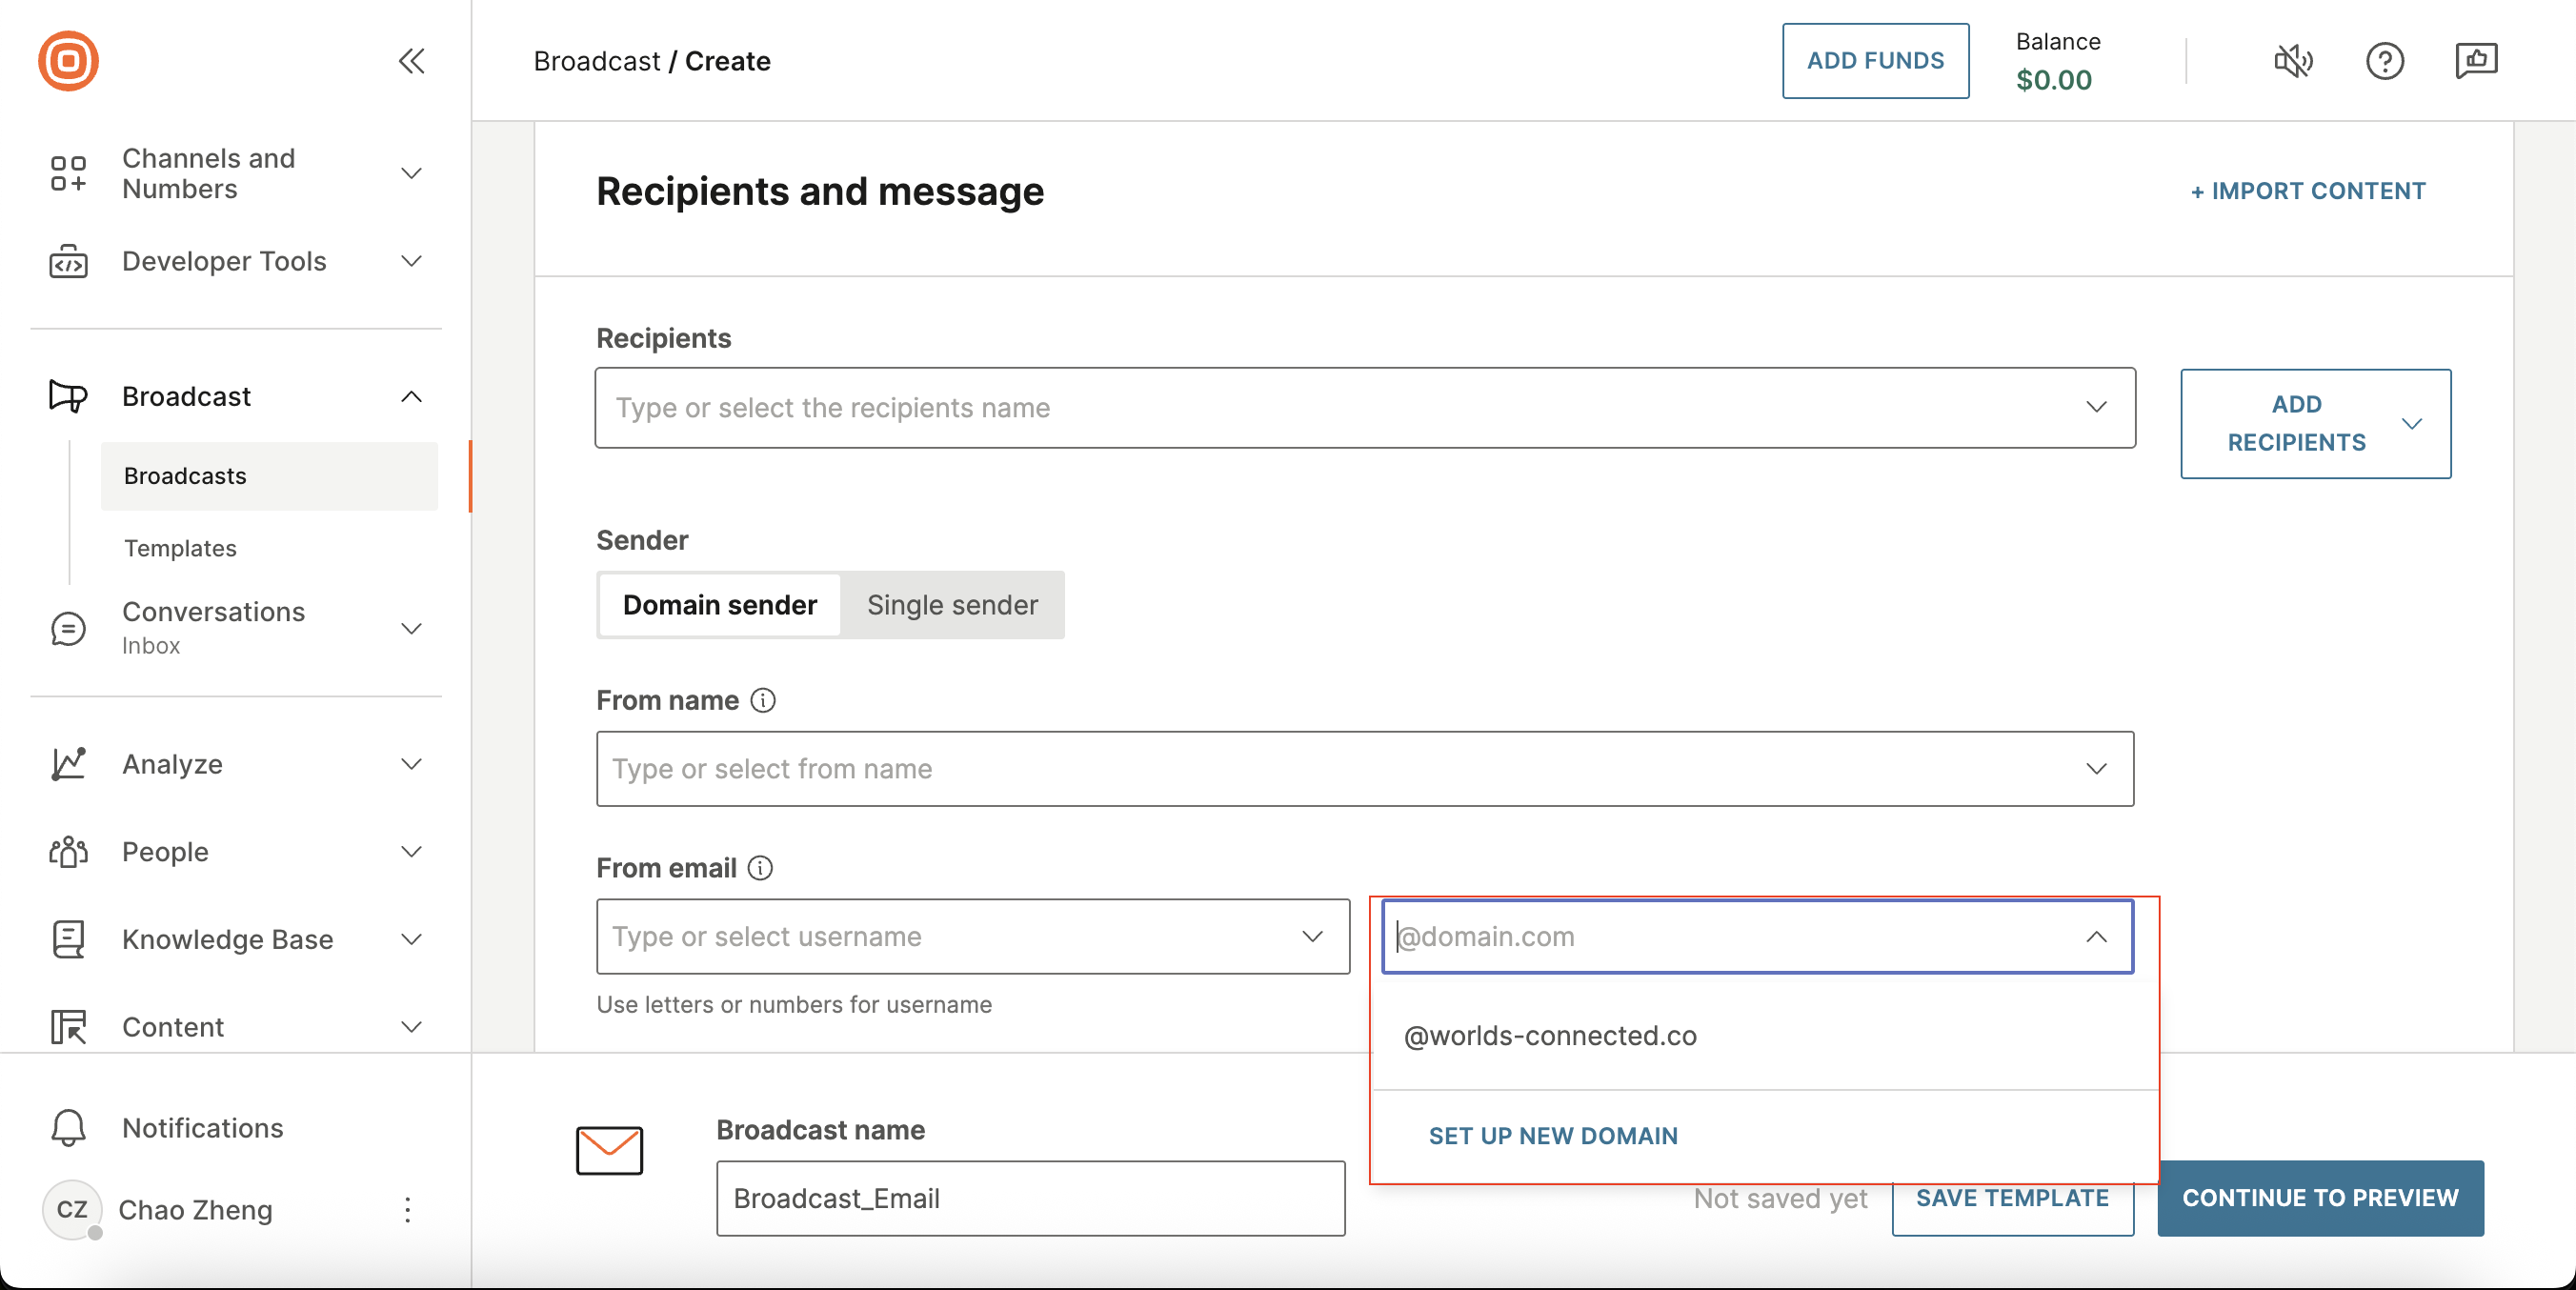Click the Analyze chart icon

point(68,764)
